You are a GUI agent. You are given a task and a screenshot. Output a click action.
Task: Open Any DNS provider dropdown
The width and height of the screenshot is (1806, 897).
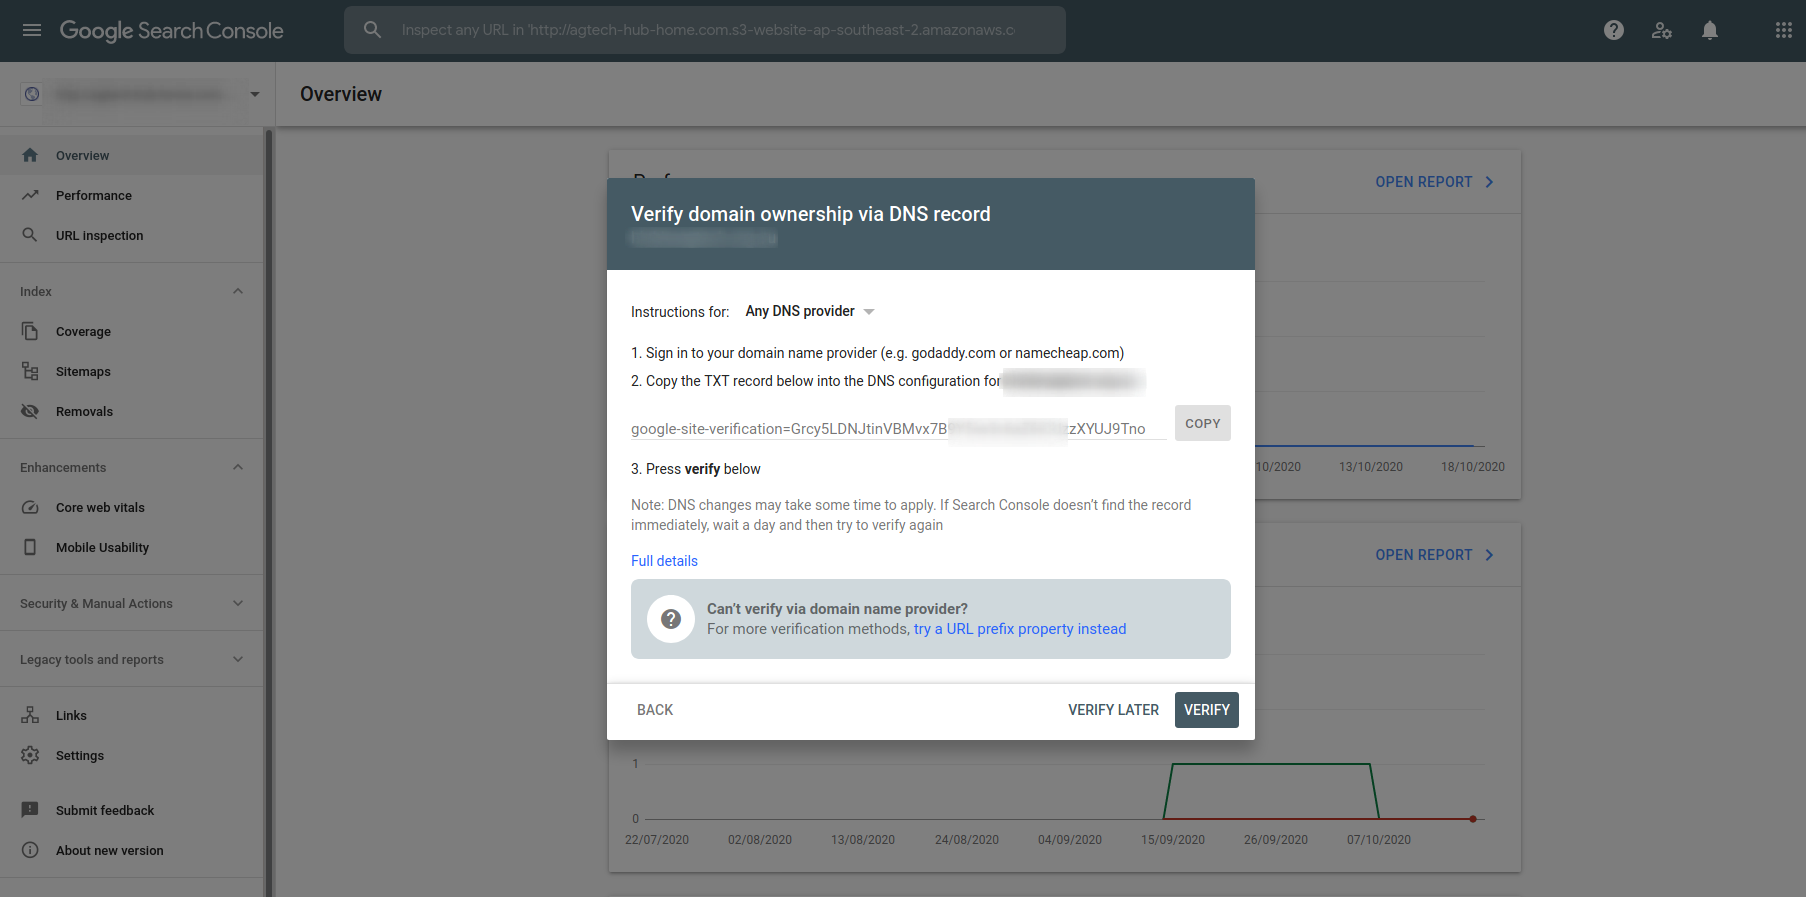click(810, 311)
